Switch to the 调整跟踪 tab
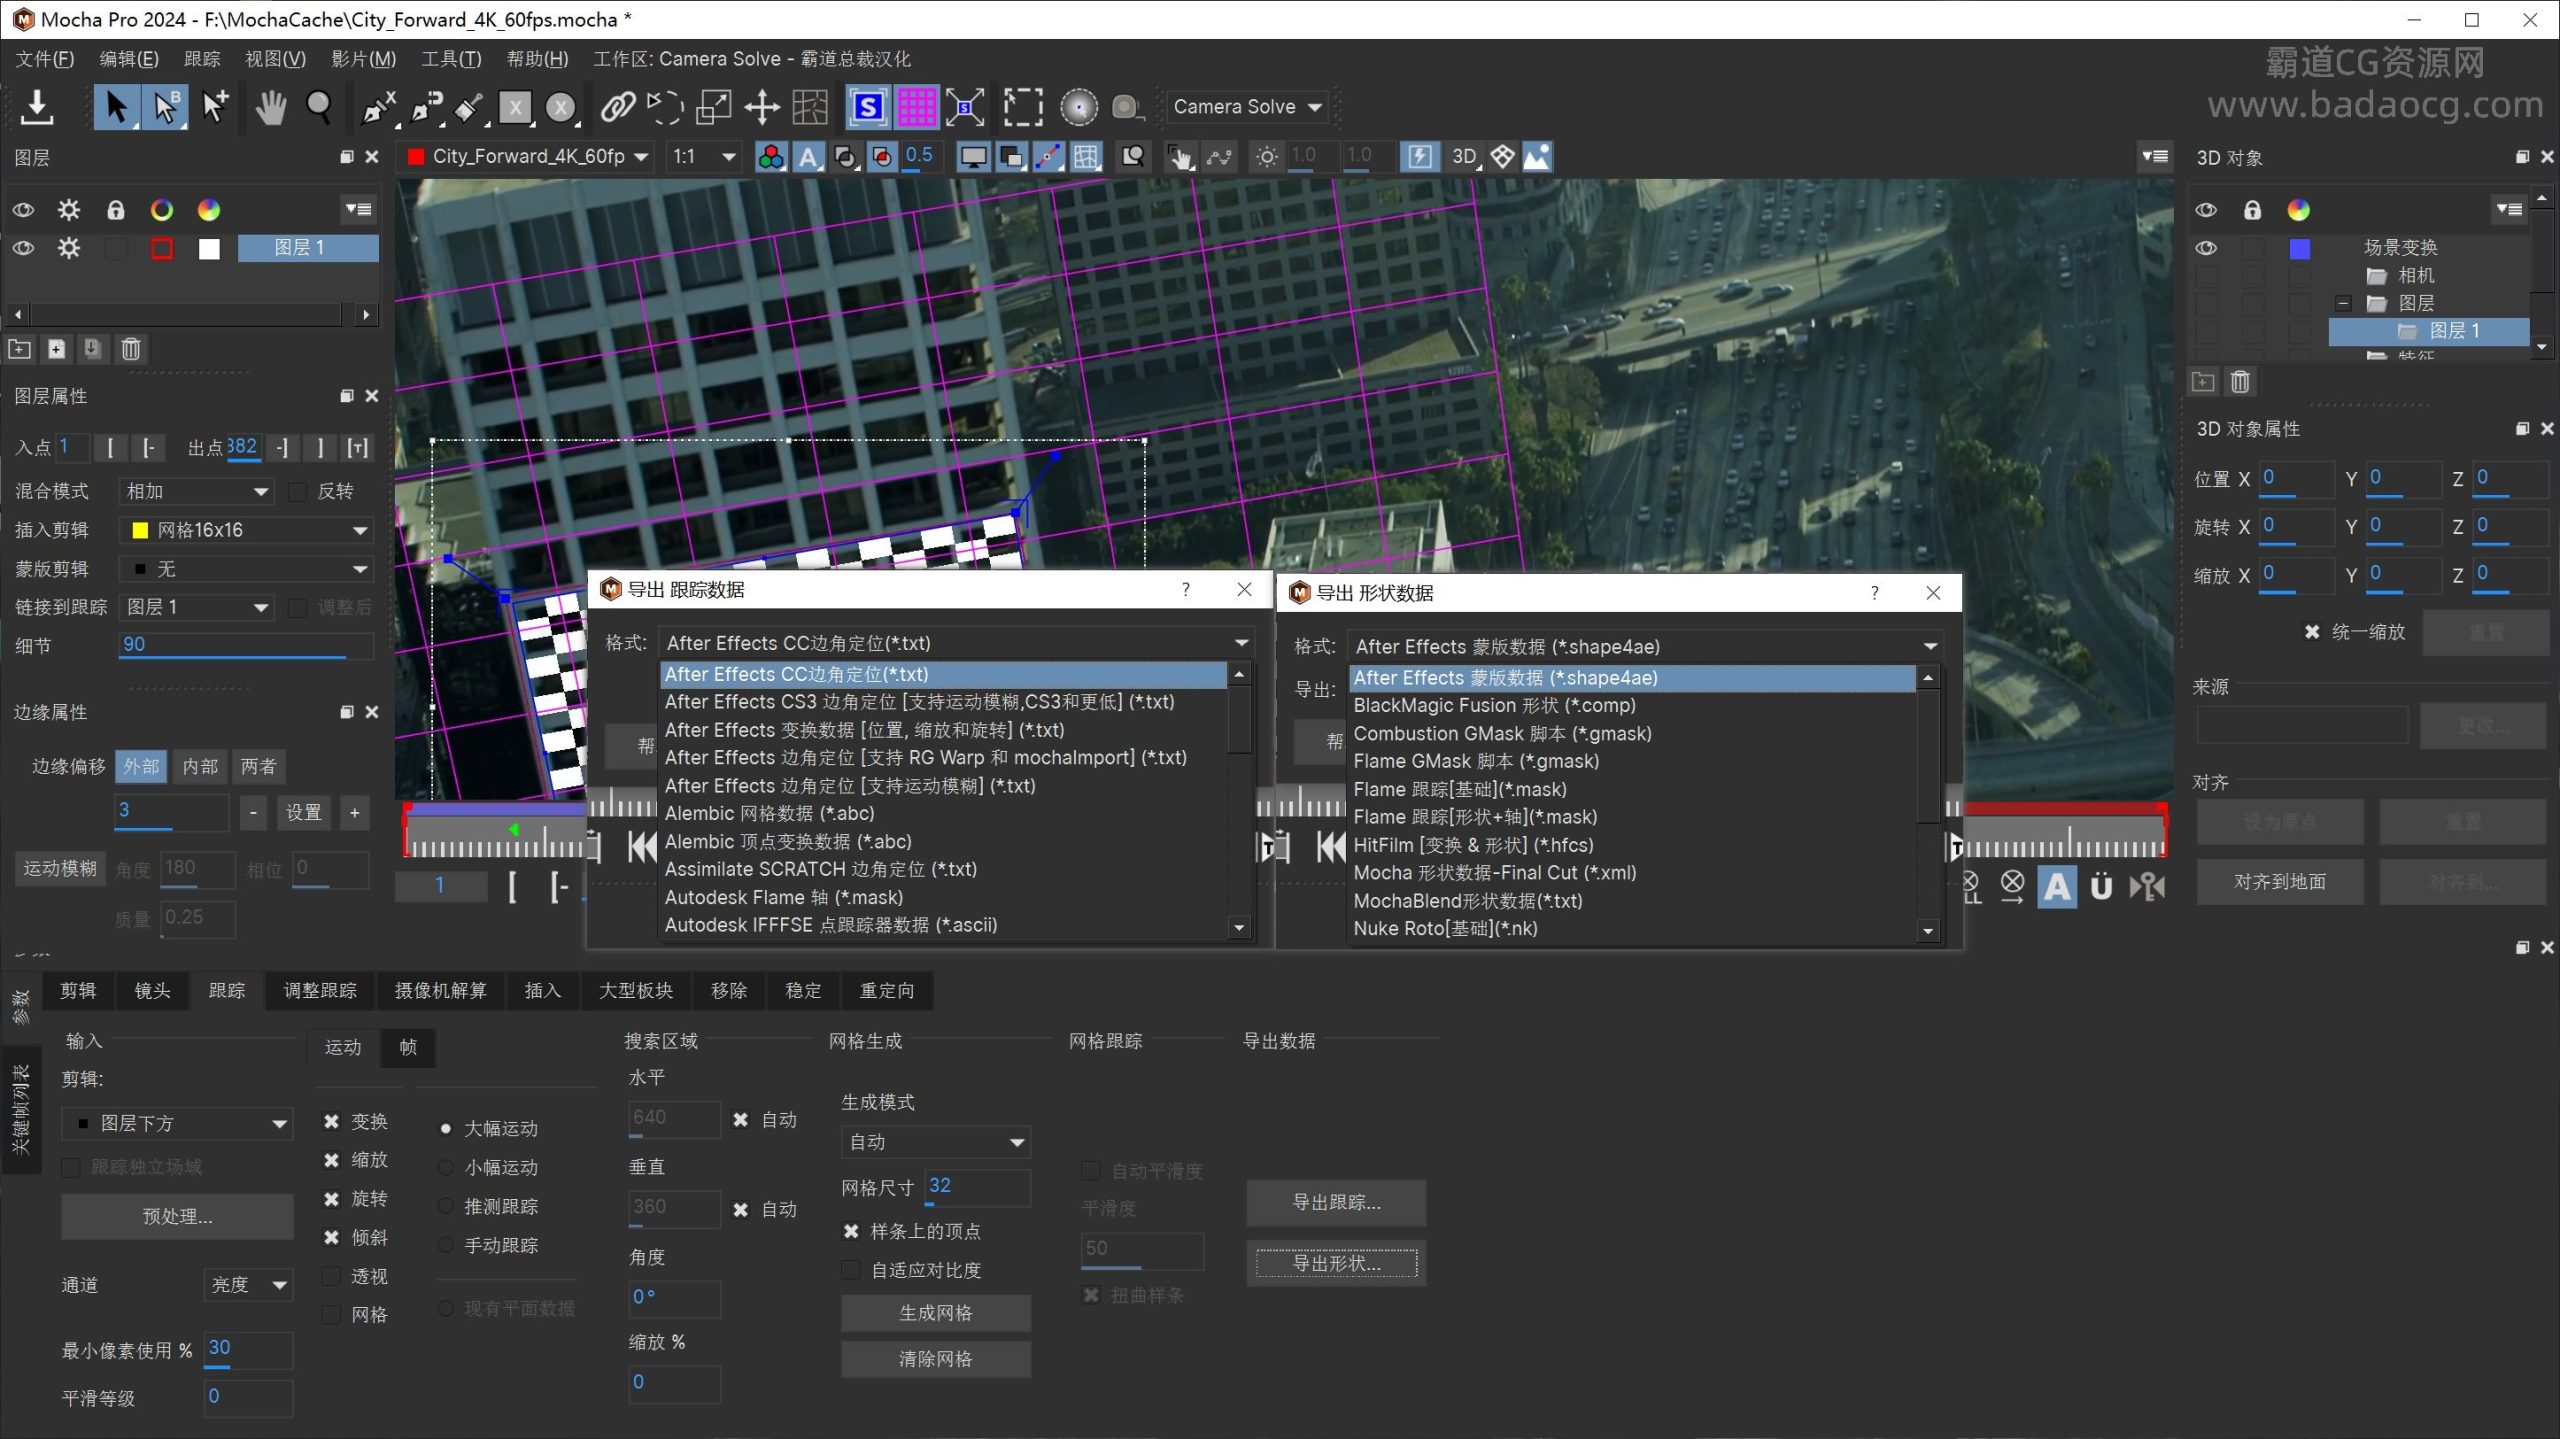 (320, 990)
